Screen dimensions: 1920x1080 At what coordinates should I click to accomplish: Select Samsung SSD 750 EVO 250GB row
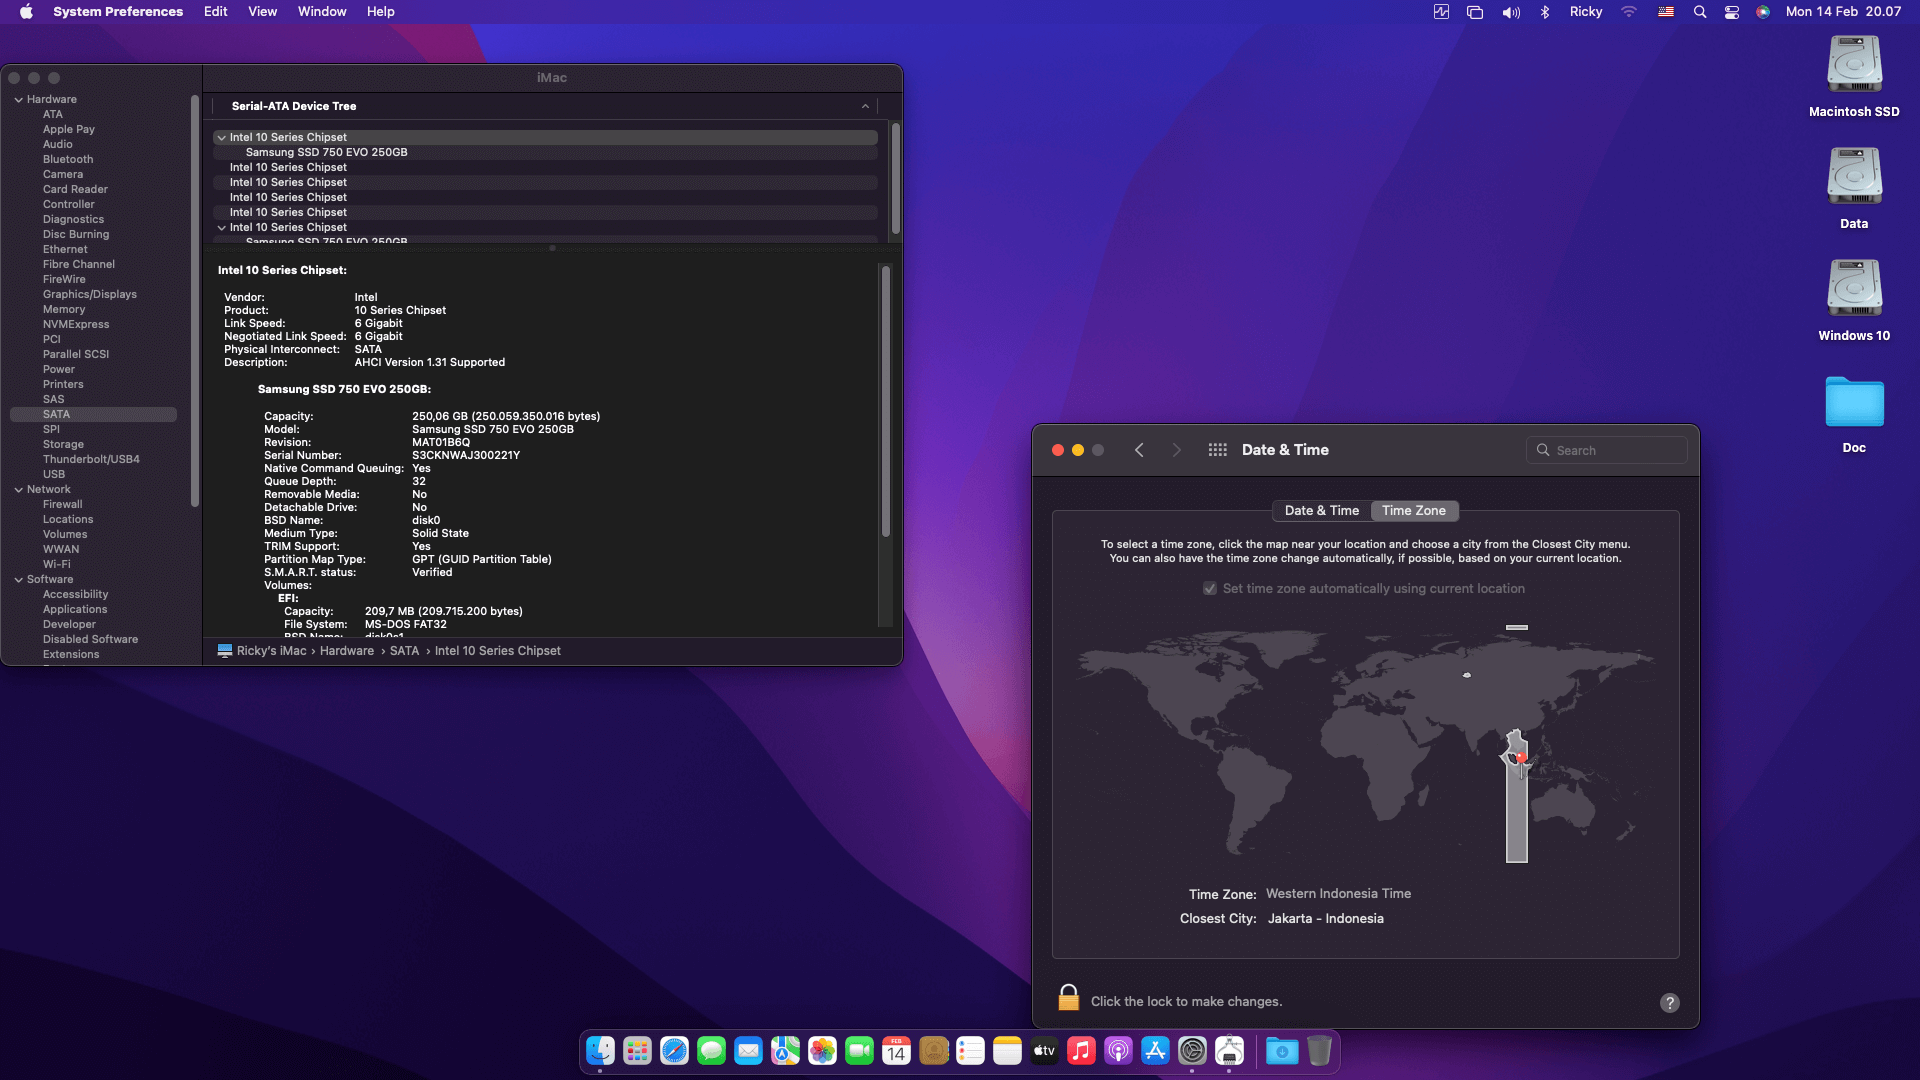(545, 153)
